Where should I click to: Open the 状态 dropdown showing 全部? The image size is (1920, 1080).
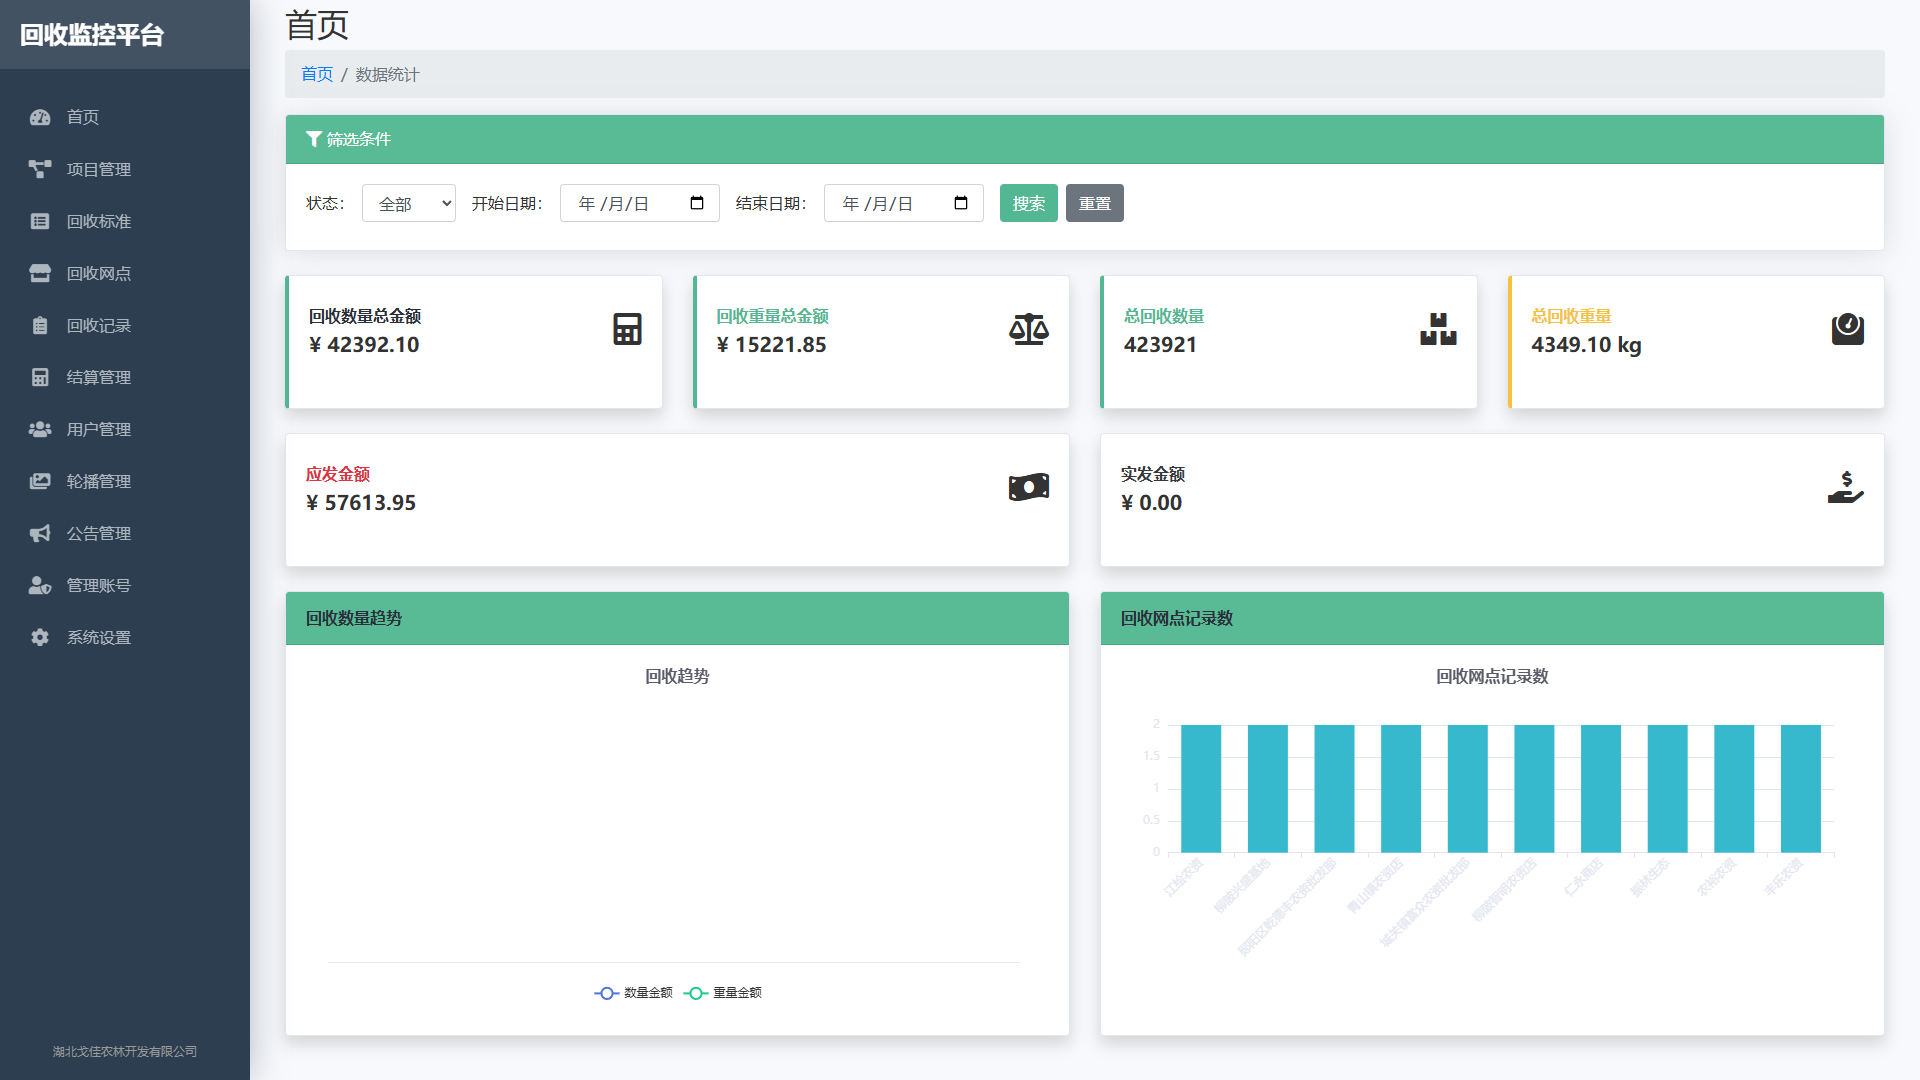click(408, 203)
